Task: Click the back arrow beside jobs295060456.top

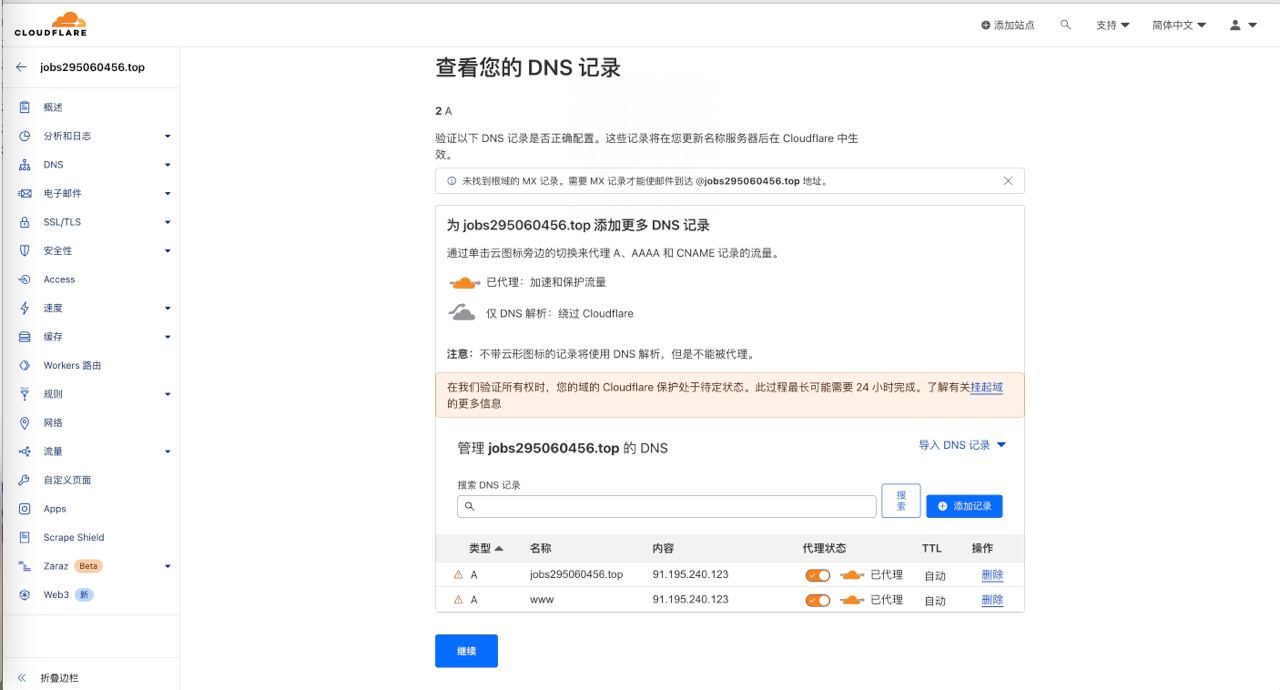Action: click(21, 67)
